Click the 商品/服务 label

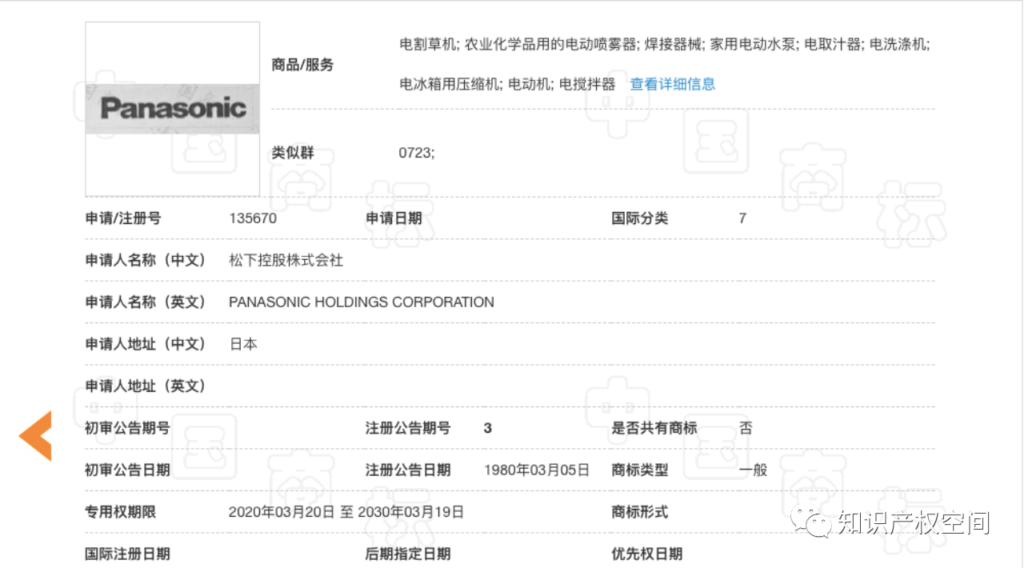click(x=302, y=65)
